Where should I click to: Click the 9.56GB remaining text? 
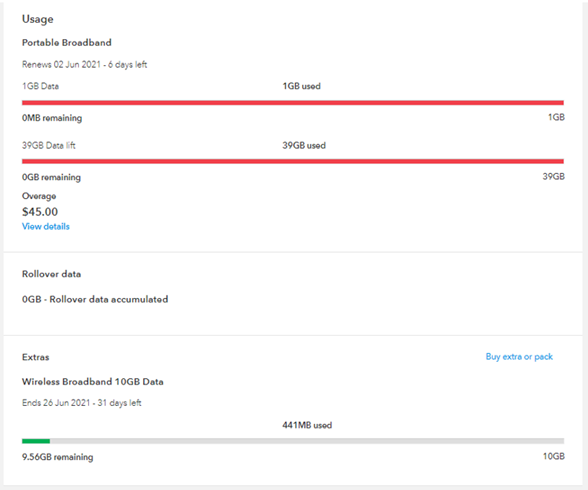(x=57, y=457)
